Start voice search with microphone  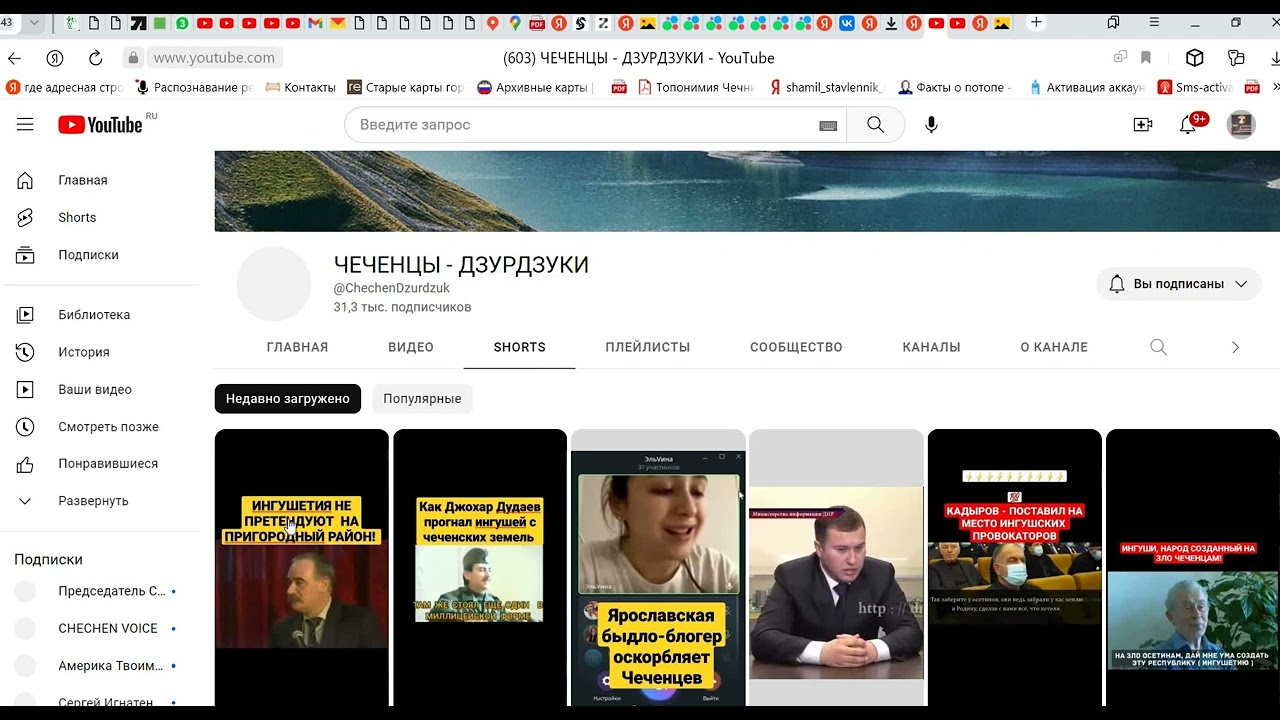coord(931,125)
